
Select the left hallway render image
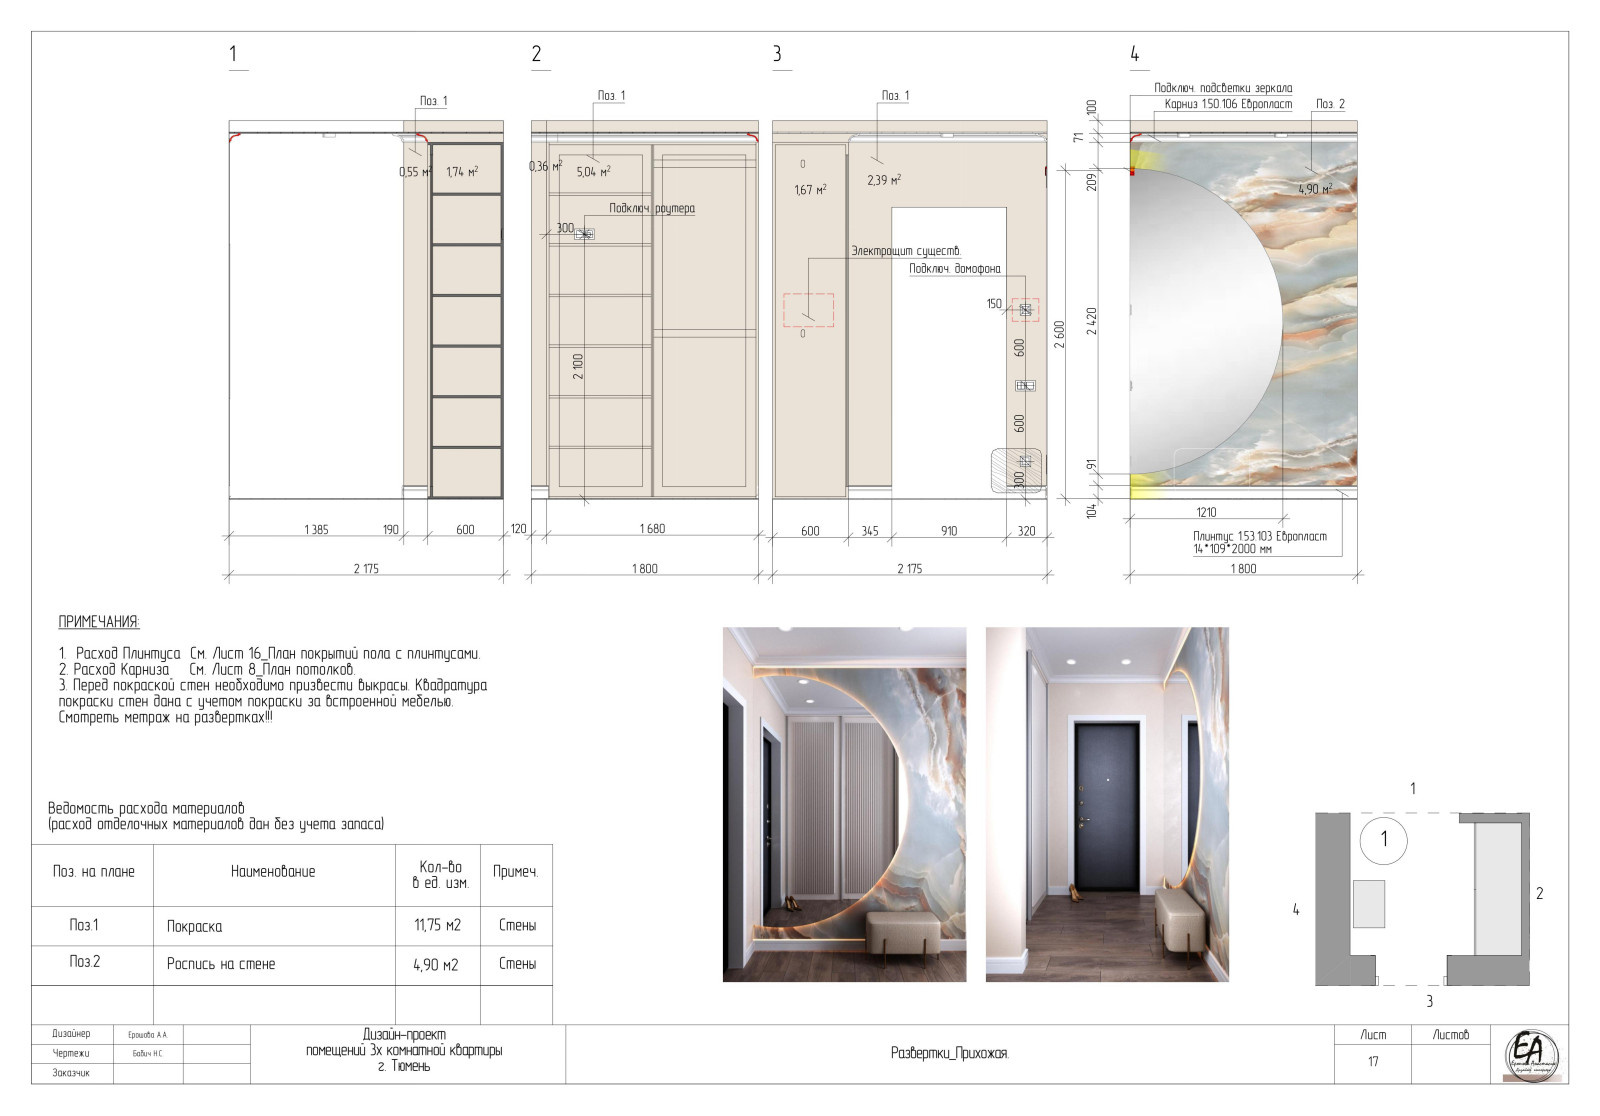[845, 804]
